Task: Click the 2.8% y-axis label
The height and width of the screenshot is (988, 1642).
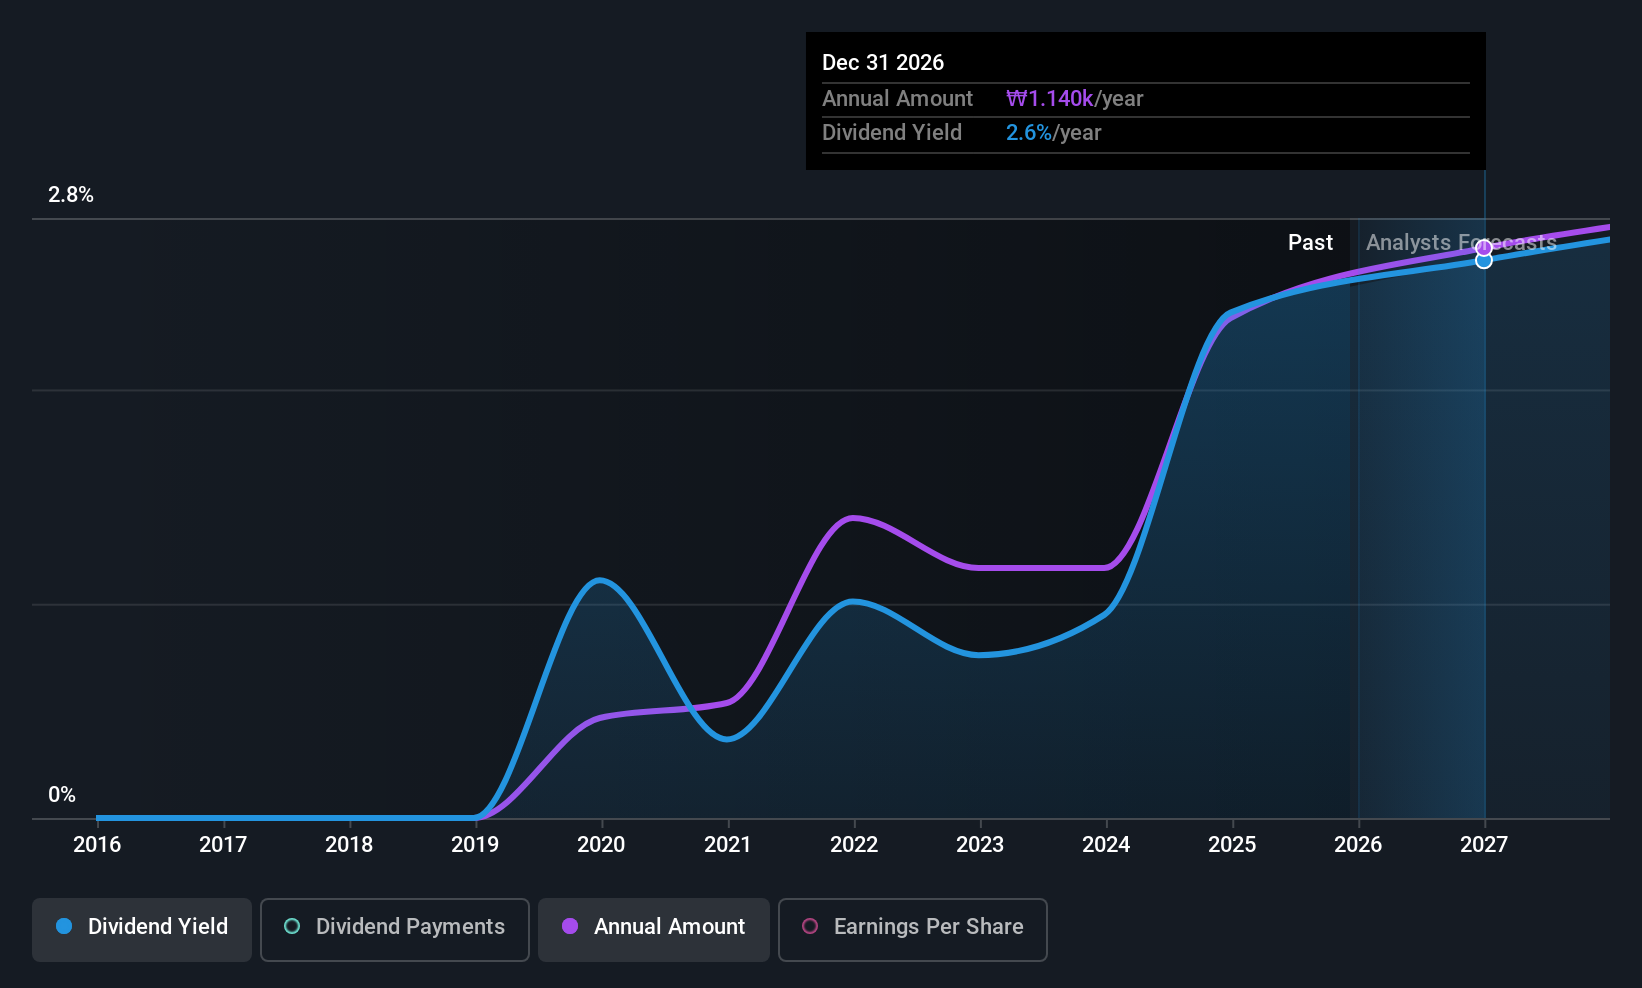Action: (x=71, y=195)
